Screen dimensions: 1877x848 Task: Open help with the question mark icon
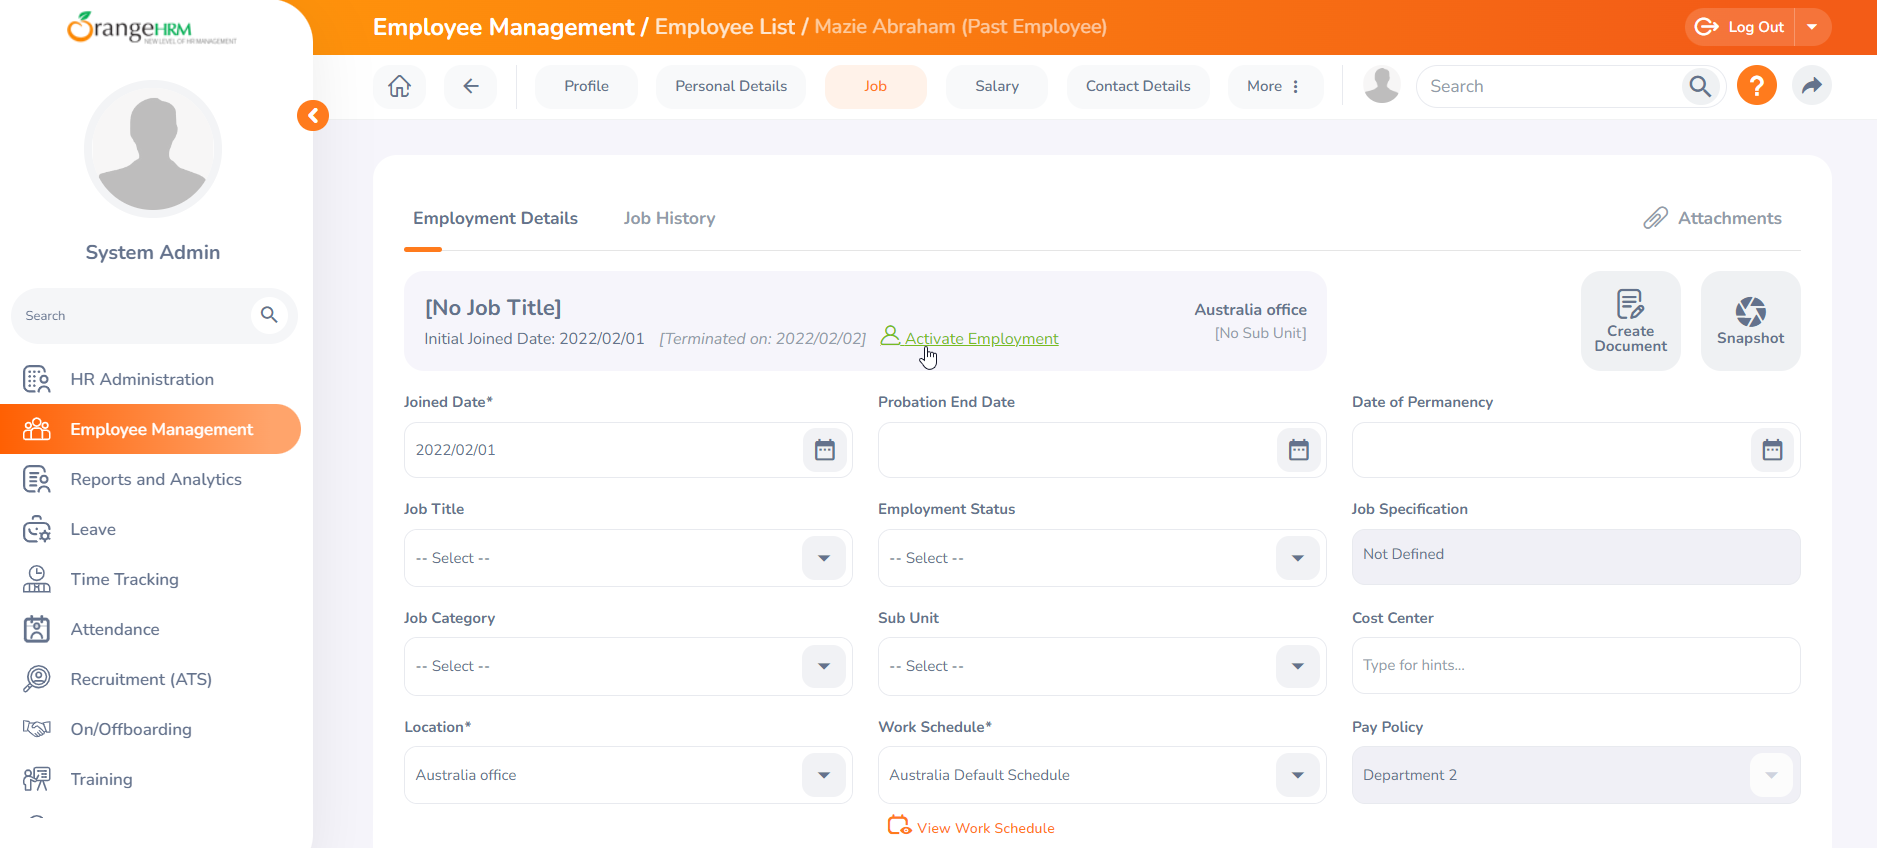coord(1756,86)
